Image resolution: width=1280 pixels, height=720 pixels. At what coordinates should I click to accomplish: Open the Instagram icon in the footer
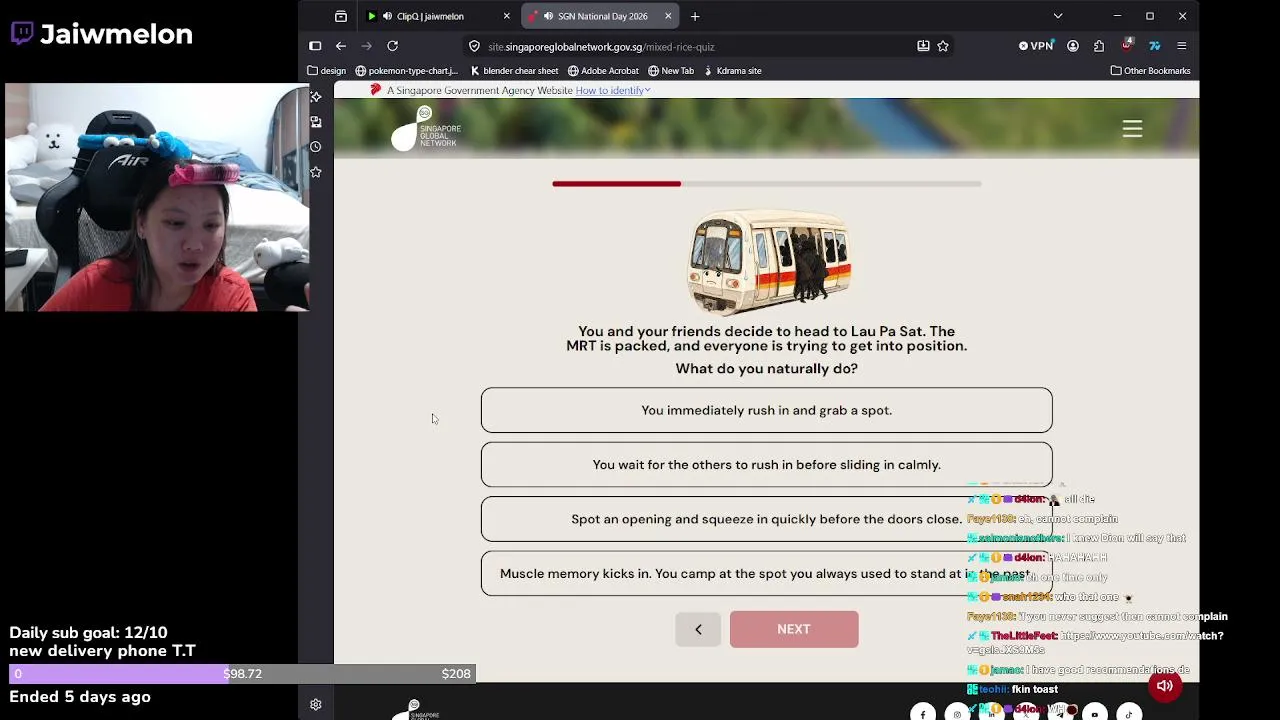957,714
